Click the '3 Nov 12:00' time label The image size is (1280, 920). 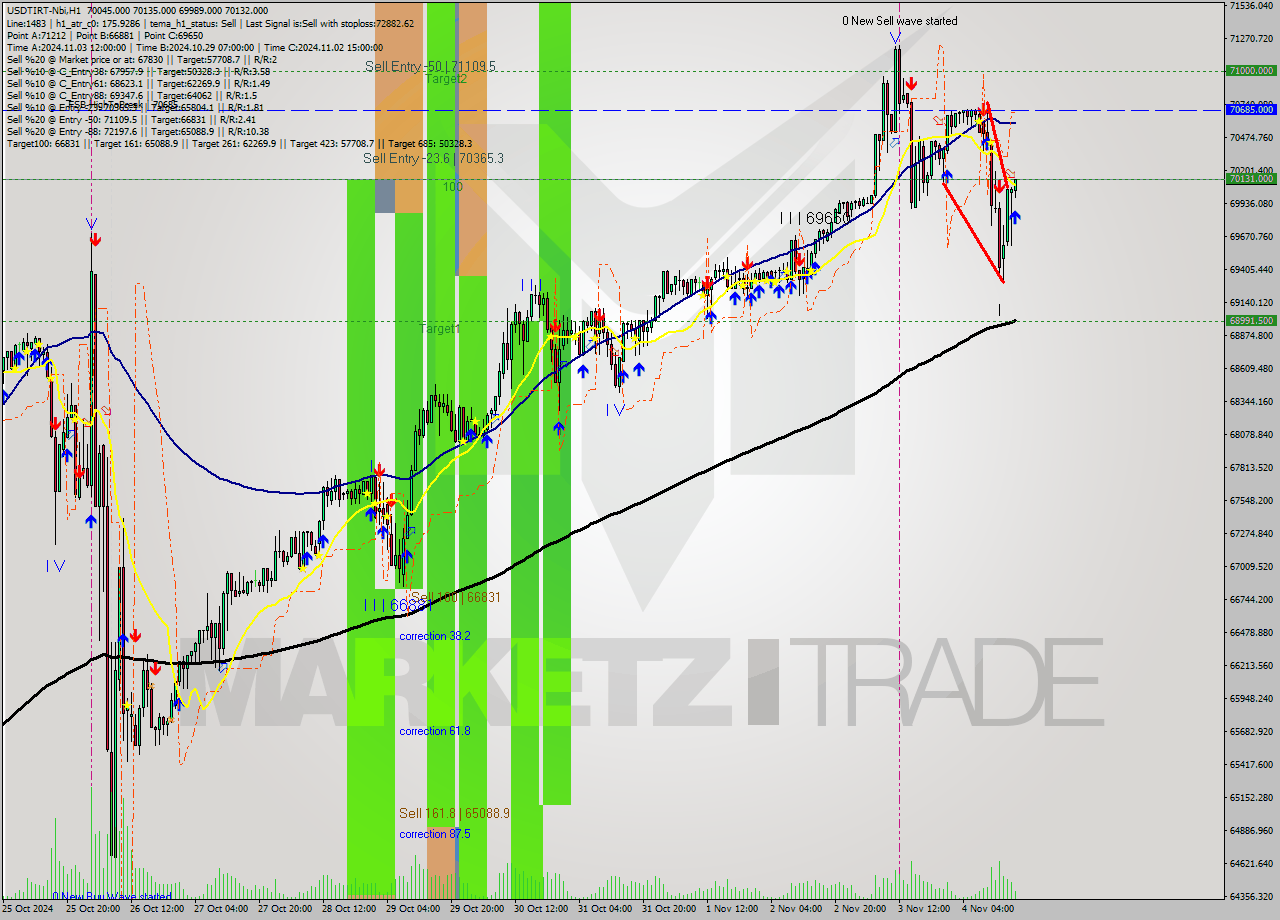(x=924, y=909)
